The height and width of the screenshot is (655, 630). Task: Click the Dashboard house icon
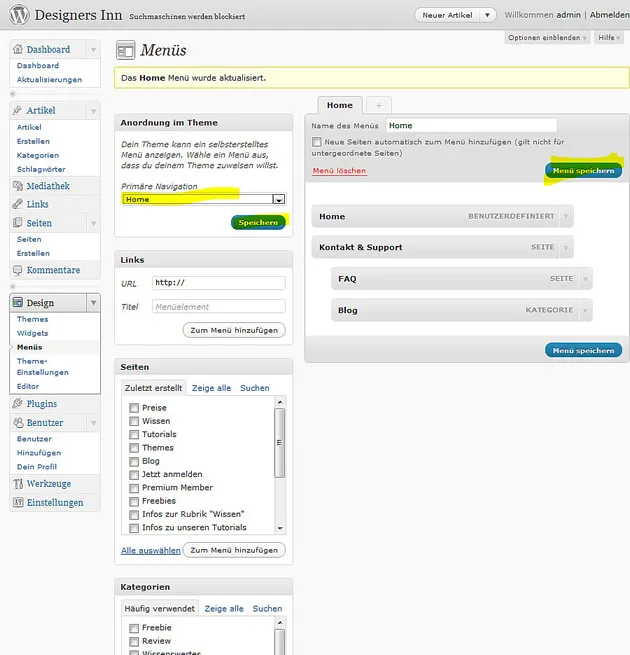[x=18, y=49]
